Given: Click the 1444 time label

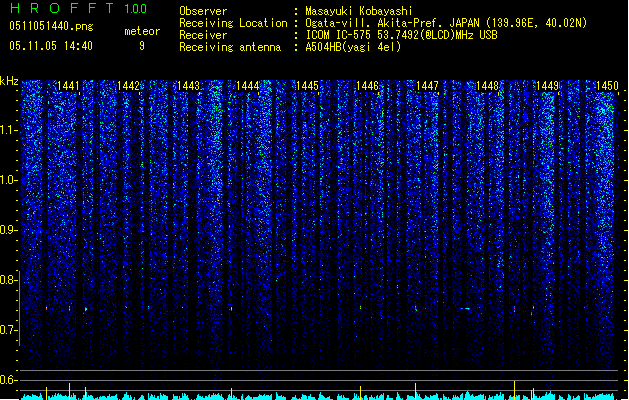Looking at the screenshot, I should click(248, 86).
